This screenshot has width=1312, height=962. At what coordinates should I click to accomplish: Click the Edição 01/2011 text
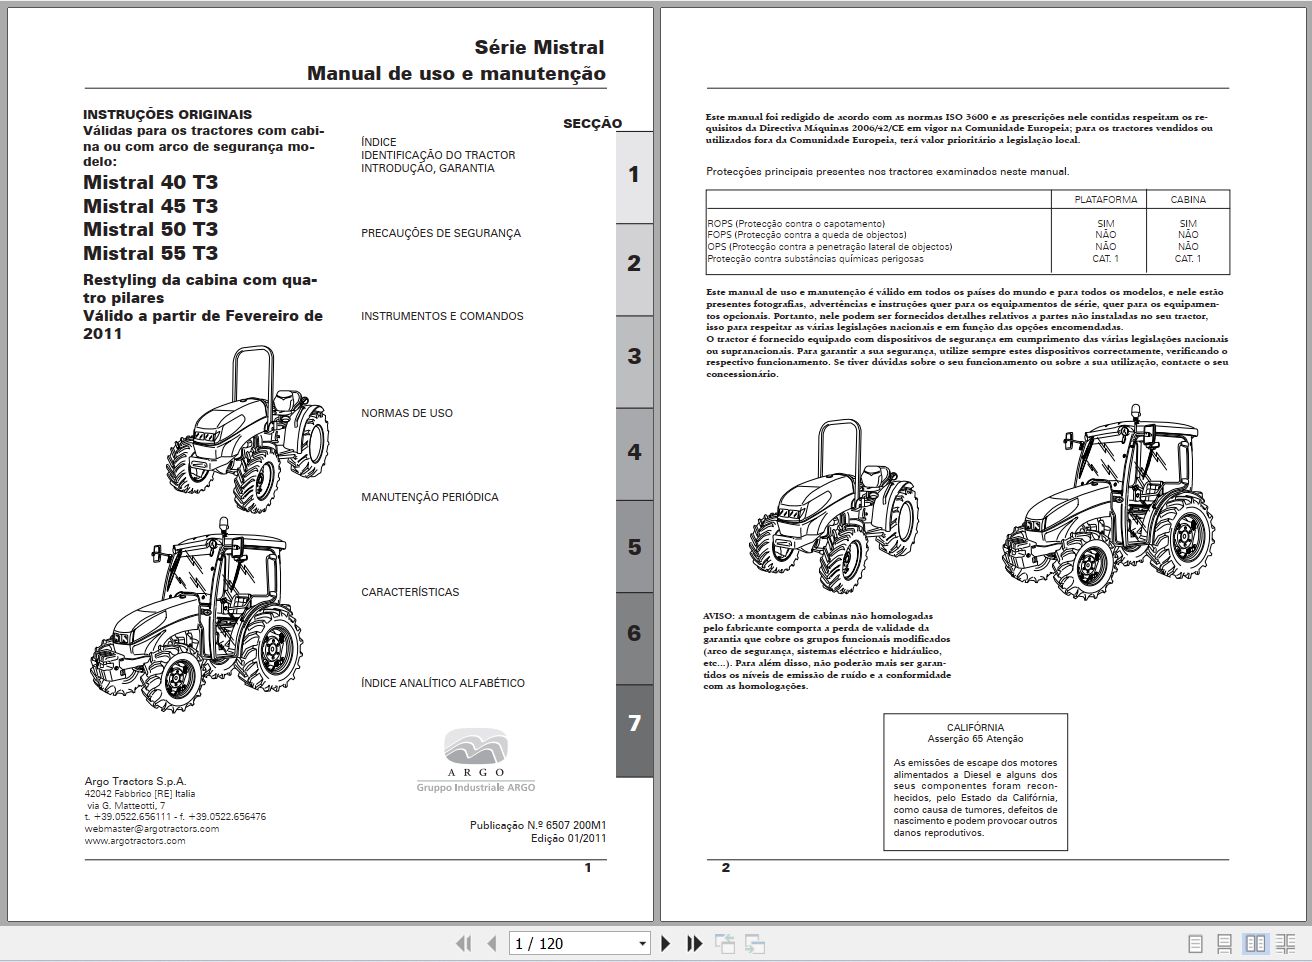click(x=568, y=838)
